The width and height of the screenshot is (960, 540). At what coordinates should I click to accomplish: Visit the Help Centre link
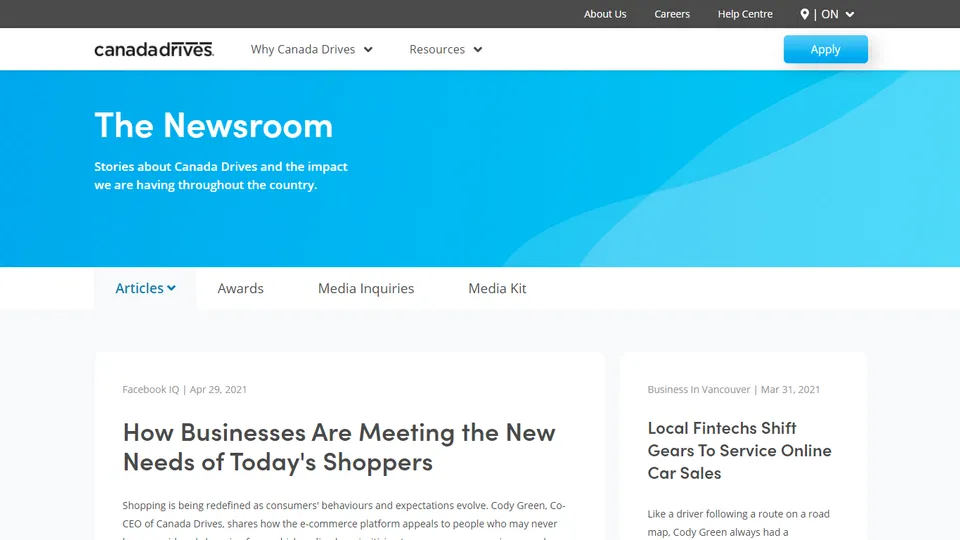(x=745, y=14)
